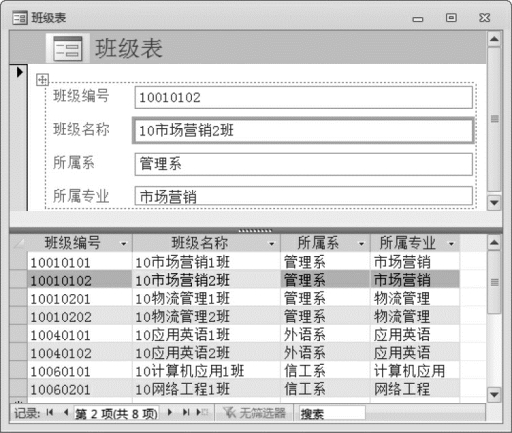The image size is (512, 433).
Task: Click the form/datasheet splitter bar handle
Action: tap(255, 230)
